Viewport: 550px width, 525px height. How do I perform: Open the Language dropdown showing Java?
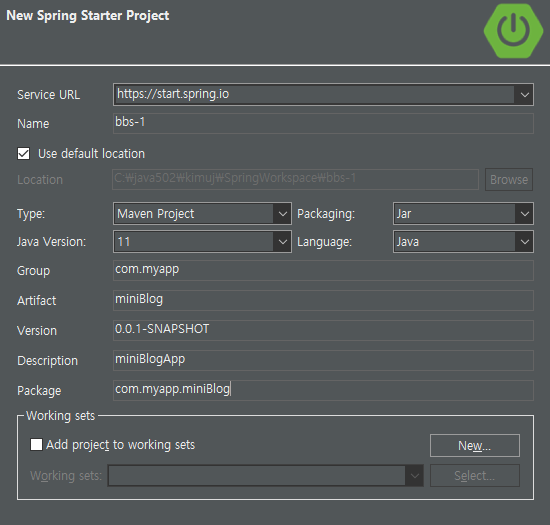click(x=463, y=241)
